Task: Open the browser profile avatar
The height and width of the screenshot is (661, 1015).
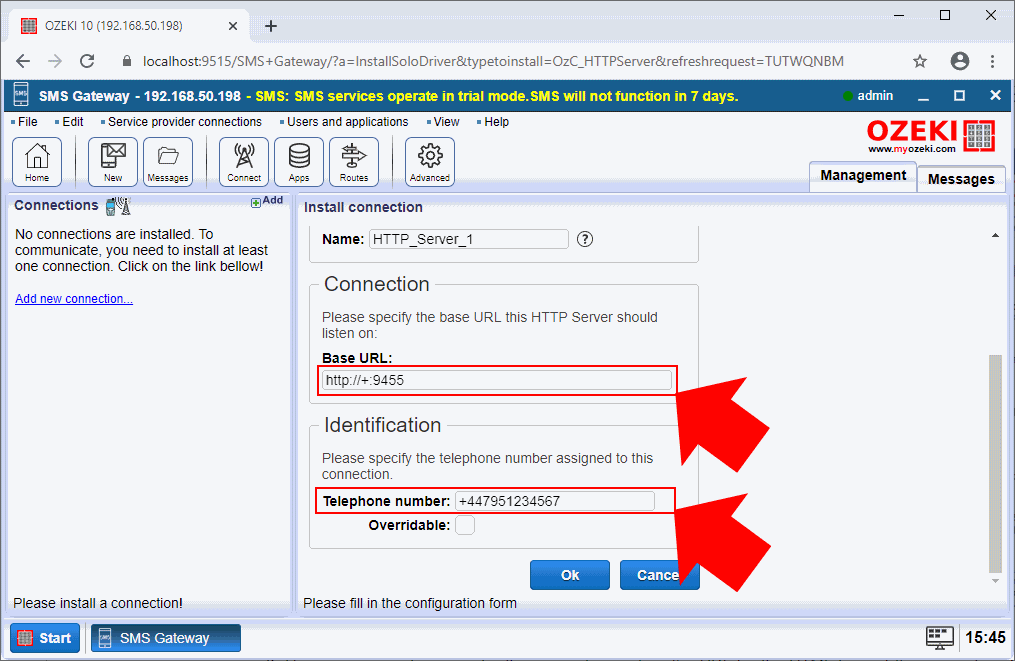Action: coord(959,61)
